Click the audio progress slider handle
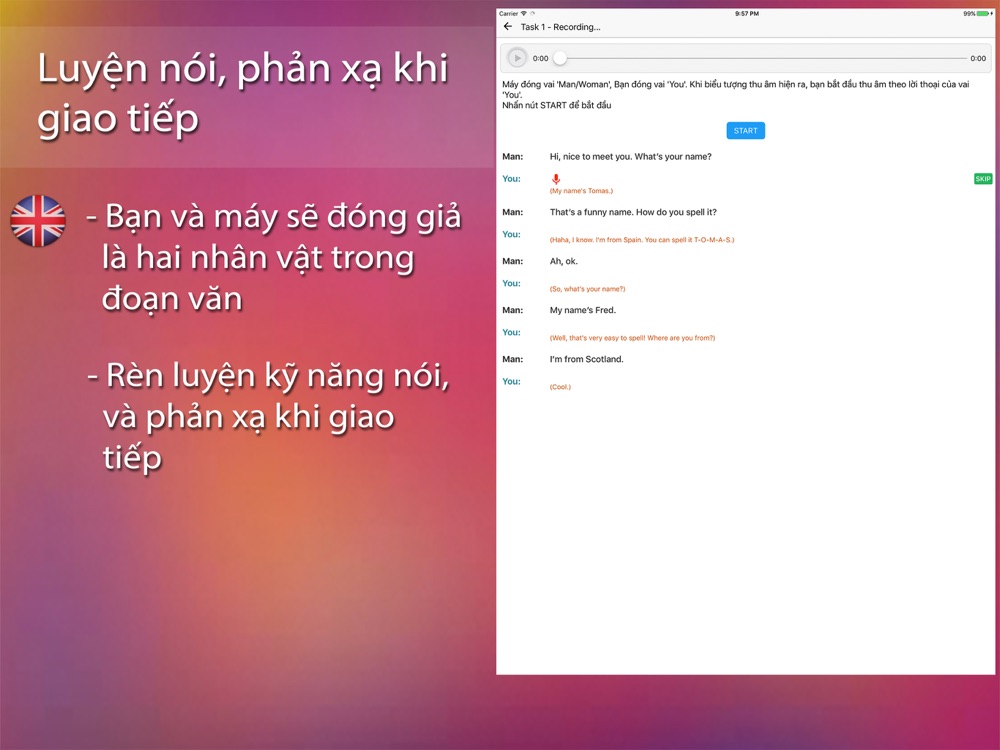Image resolution: width=1000 pixels, height=750 pixels. [560, 58]
